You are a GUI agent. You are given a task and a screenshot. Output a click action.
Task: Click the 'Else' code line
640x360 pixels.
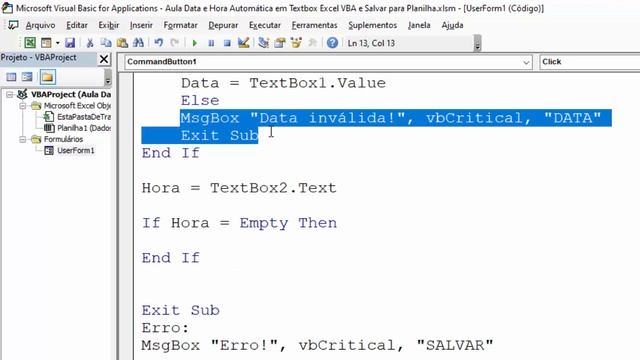pyautogui.click(x=200, y=101)
